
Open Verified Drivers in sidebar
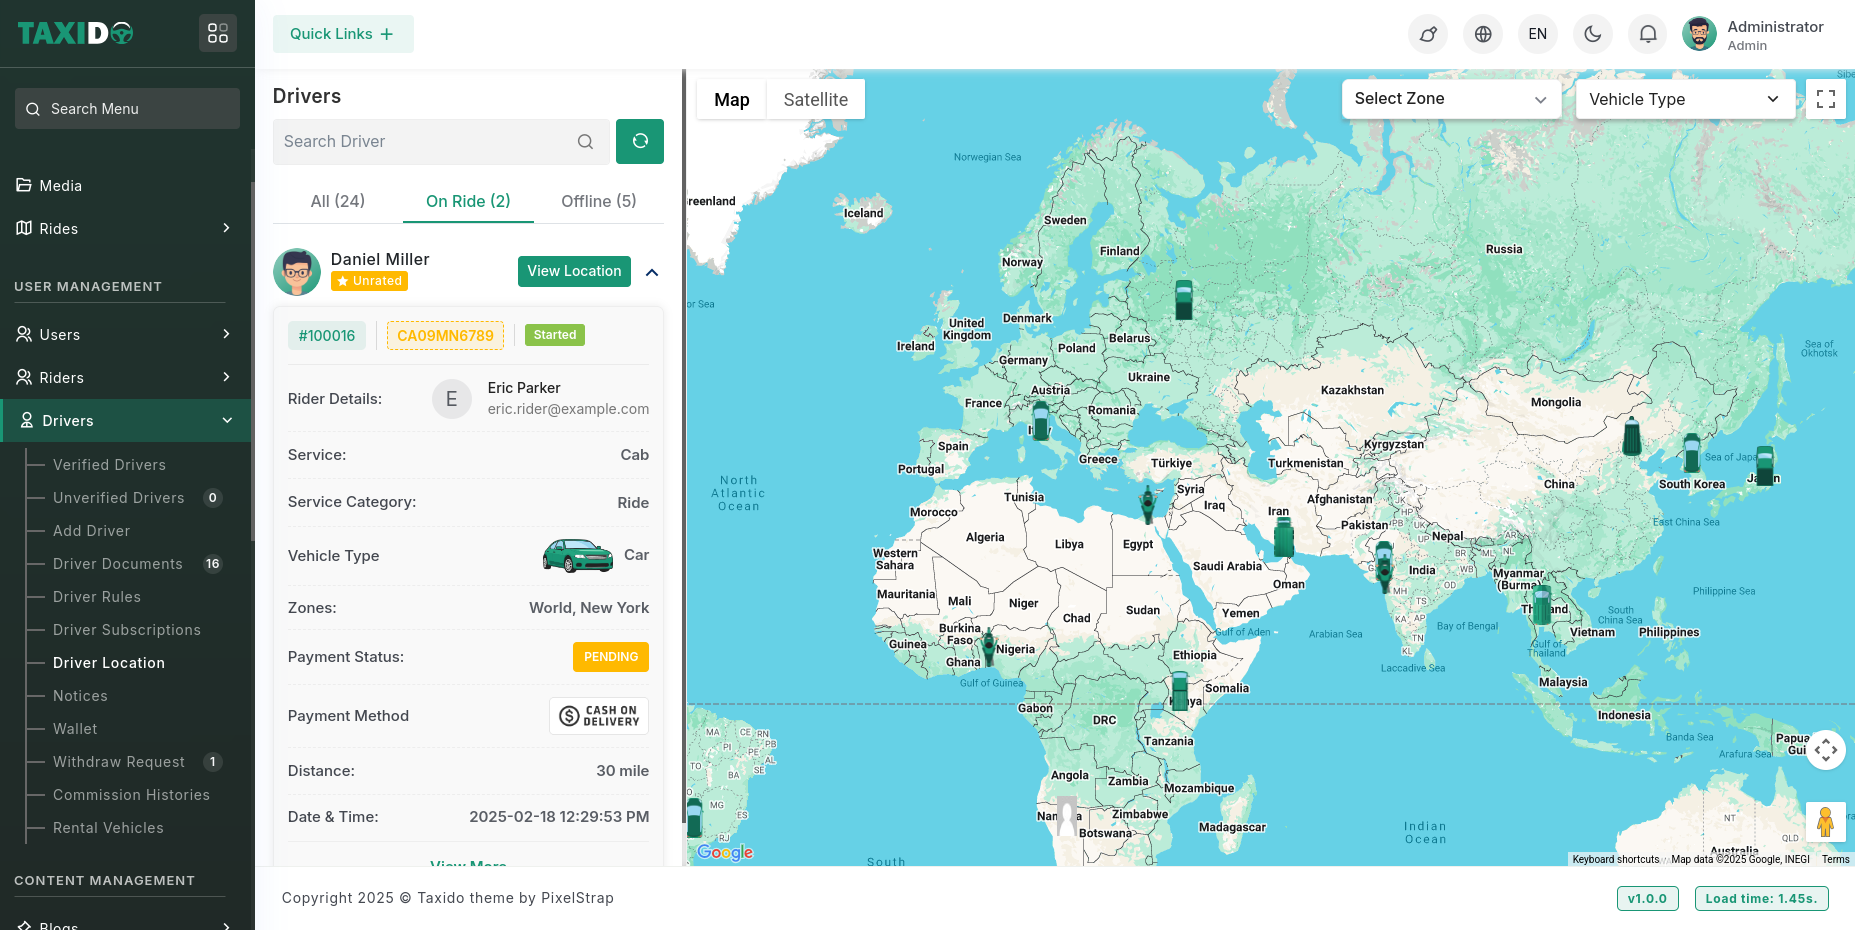tap(109, 465)
